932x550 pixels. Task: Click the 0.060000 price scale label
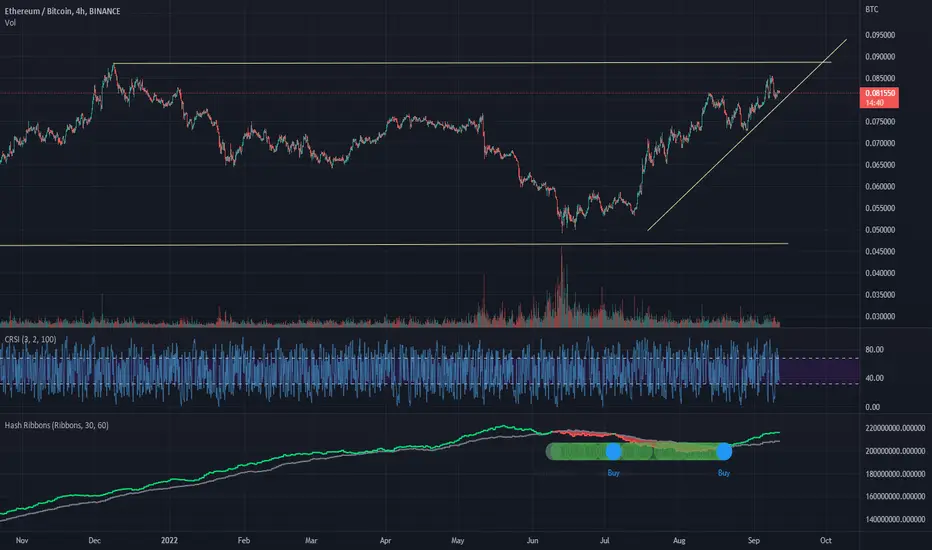[x=880, y=187]
